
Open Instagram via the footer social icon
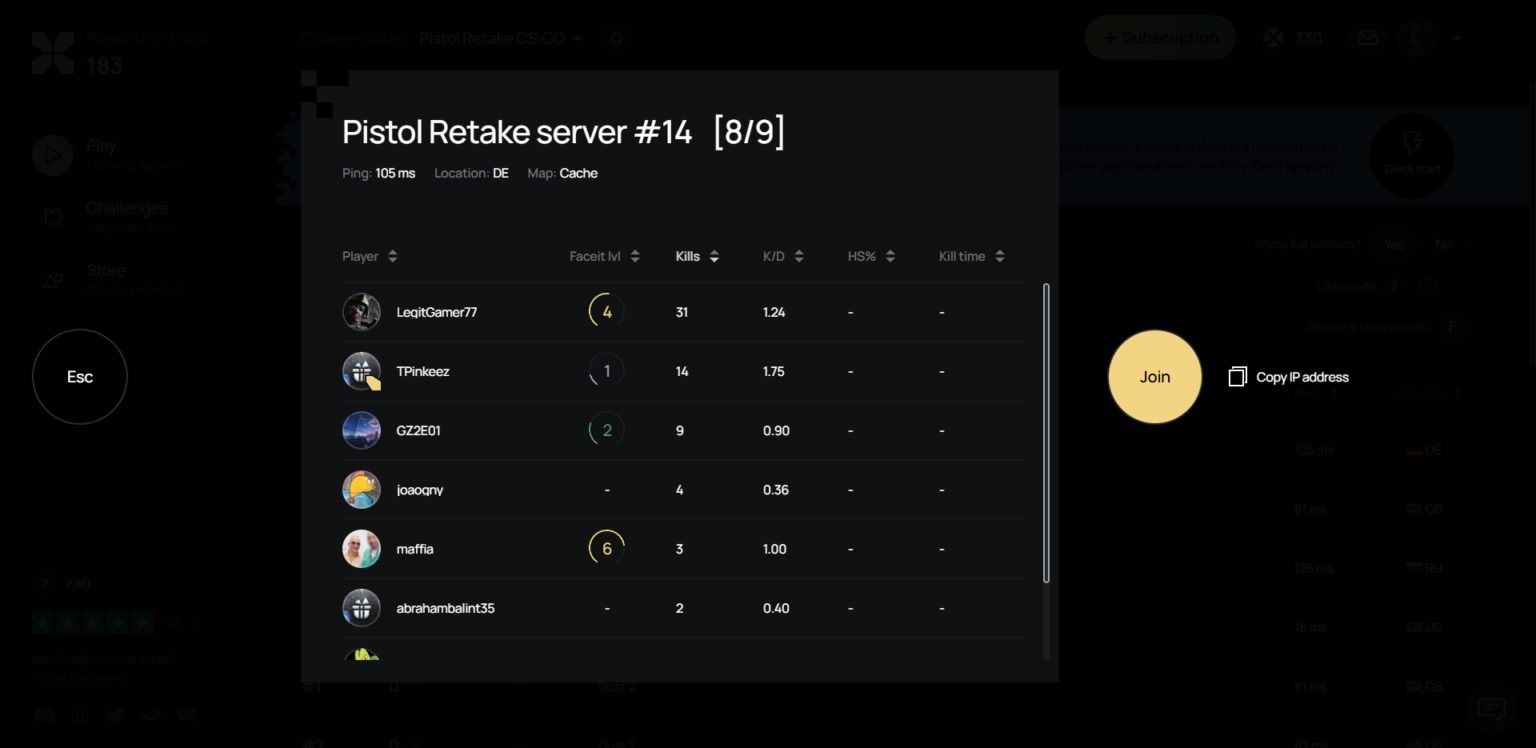coord(80,715)
